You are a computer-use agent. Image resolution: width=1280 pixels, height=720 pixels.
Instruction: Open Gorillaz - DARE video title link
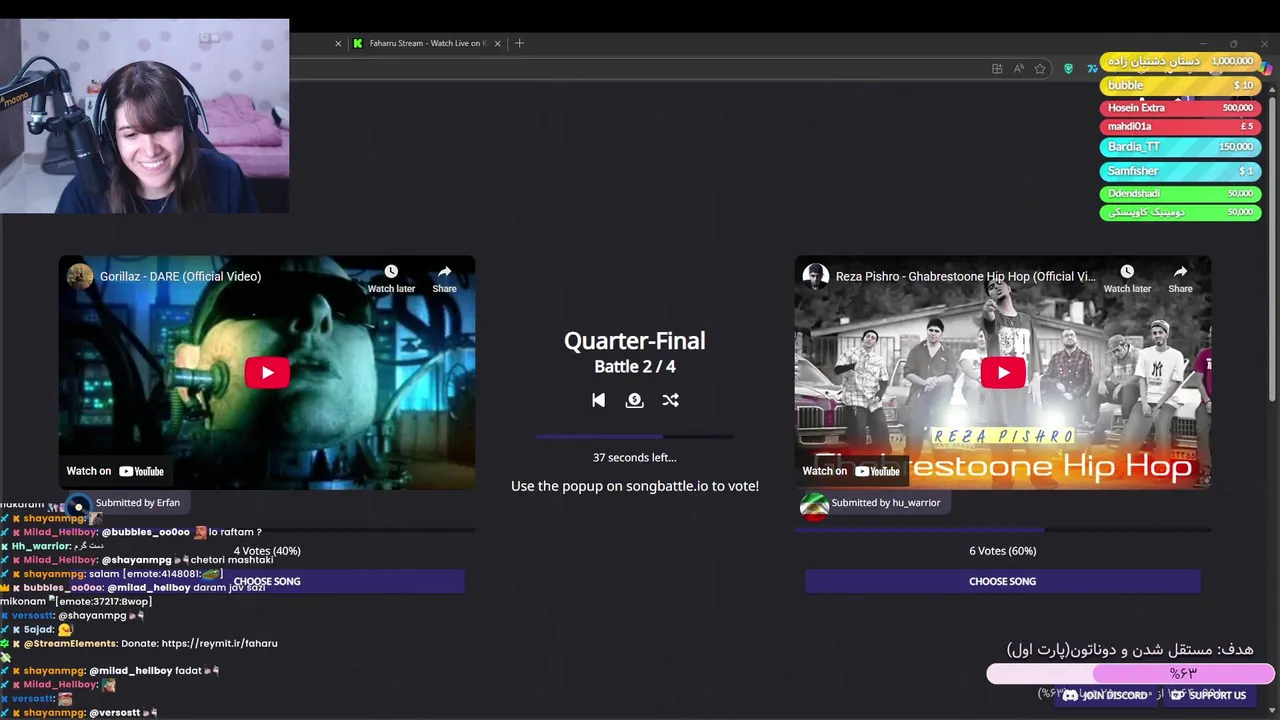coord(180,276)
